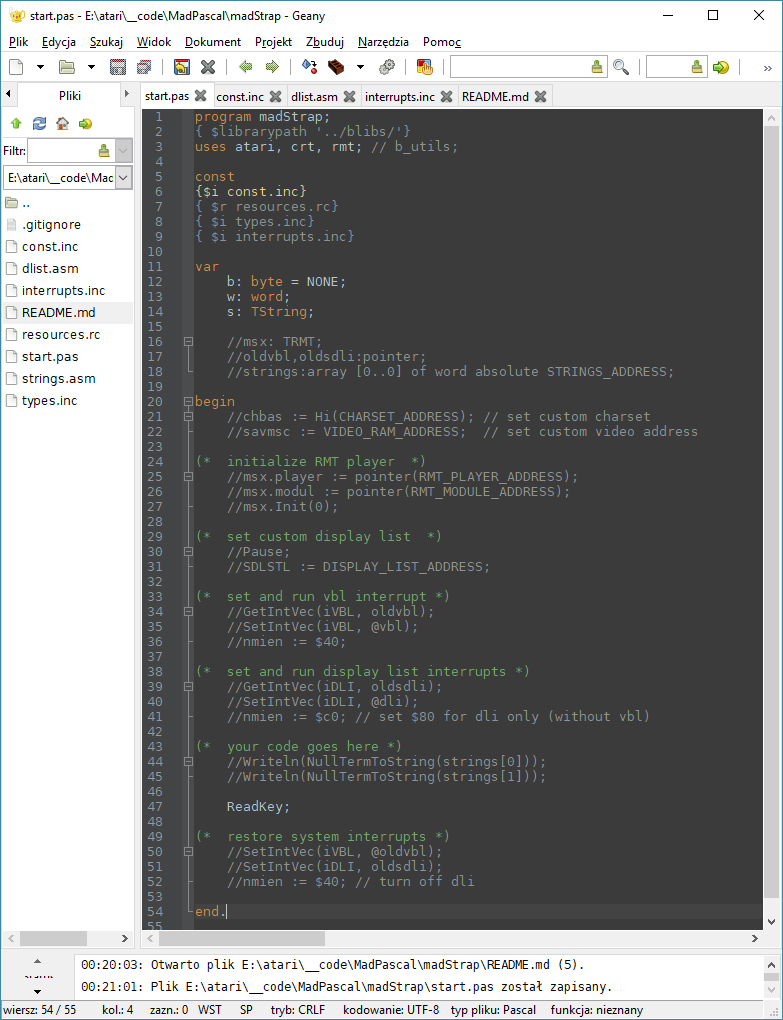Viewport: 783px width, 1020px height.
Task: Open the color chooser toolbar icon
Action: pyautogui.click(x=424, y=67)
